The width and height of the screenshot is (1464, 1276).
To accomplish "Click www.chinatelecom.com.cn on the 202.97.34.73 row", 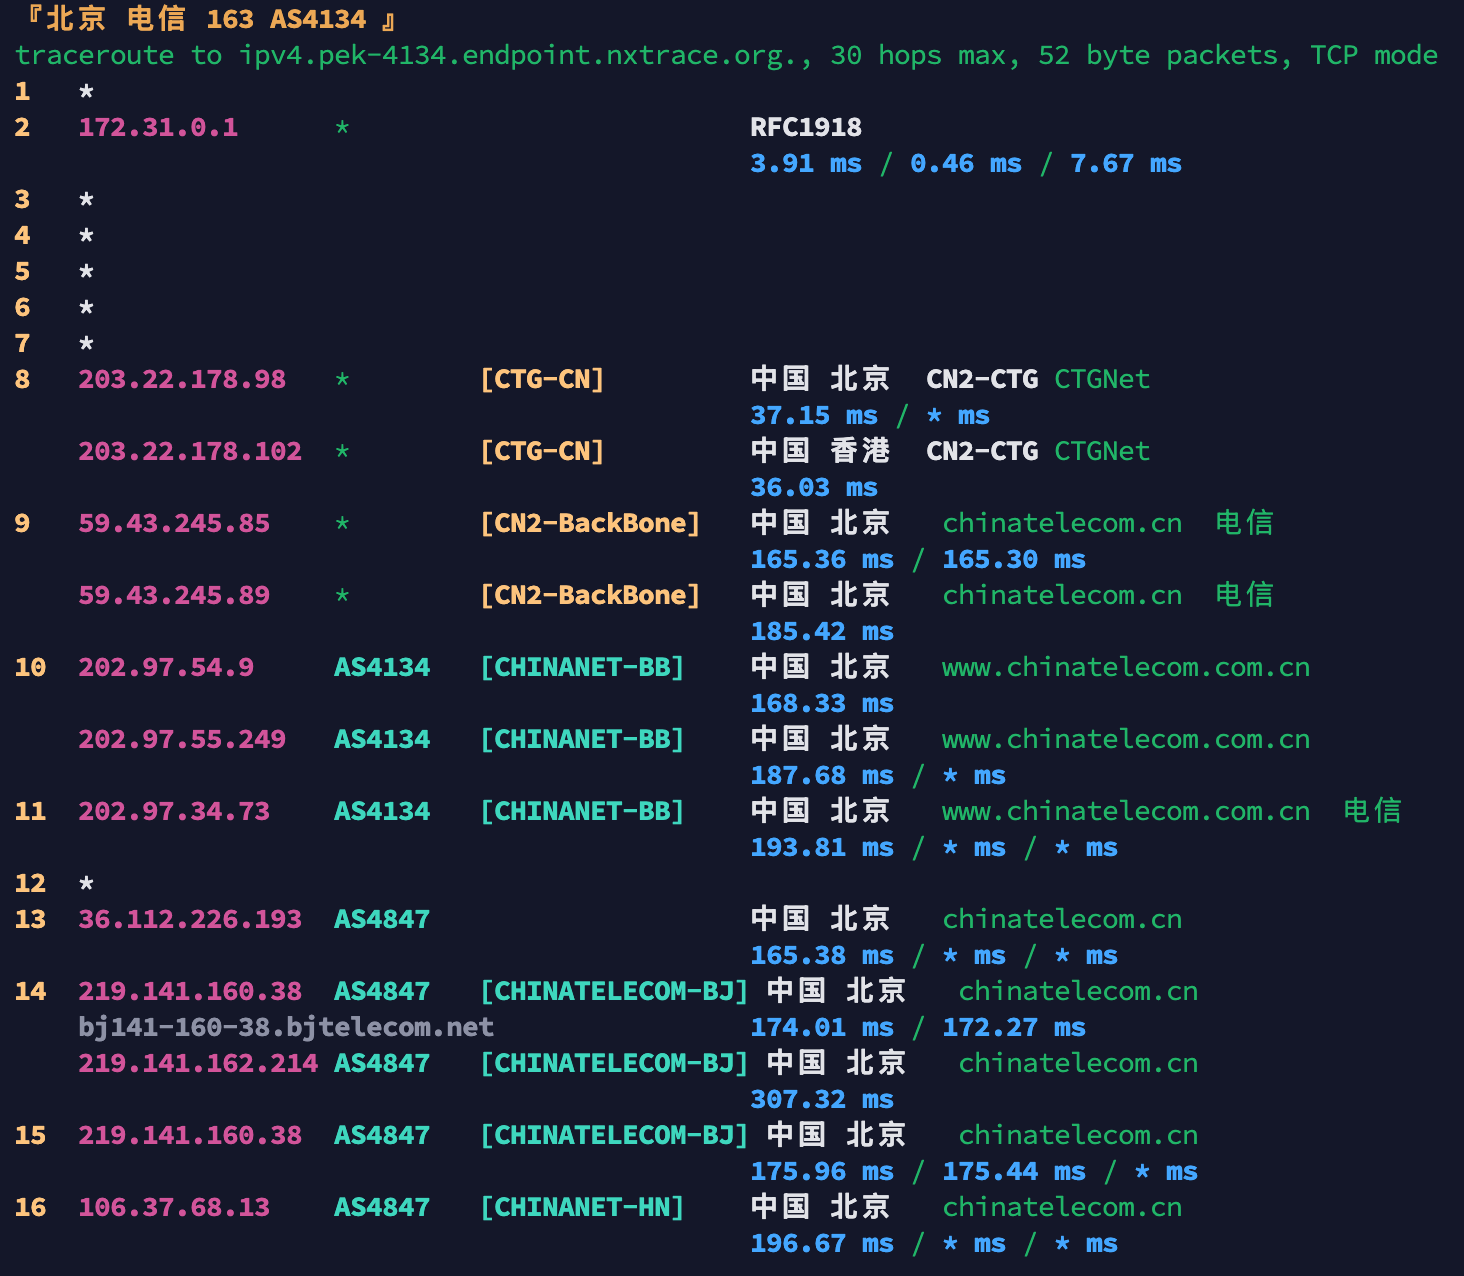I will pos(1126,811).
